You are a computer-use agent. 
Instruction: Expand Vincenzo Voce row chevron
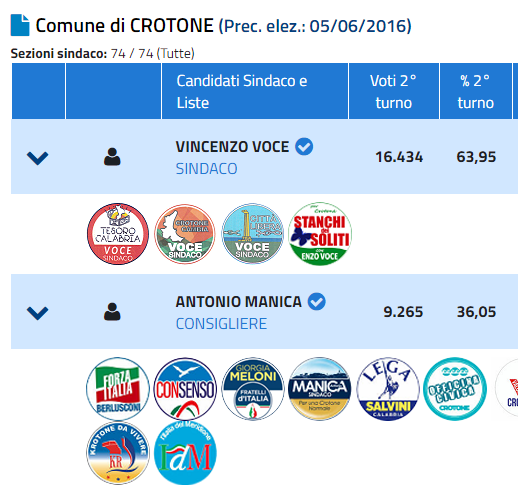click(38, 158)
